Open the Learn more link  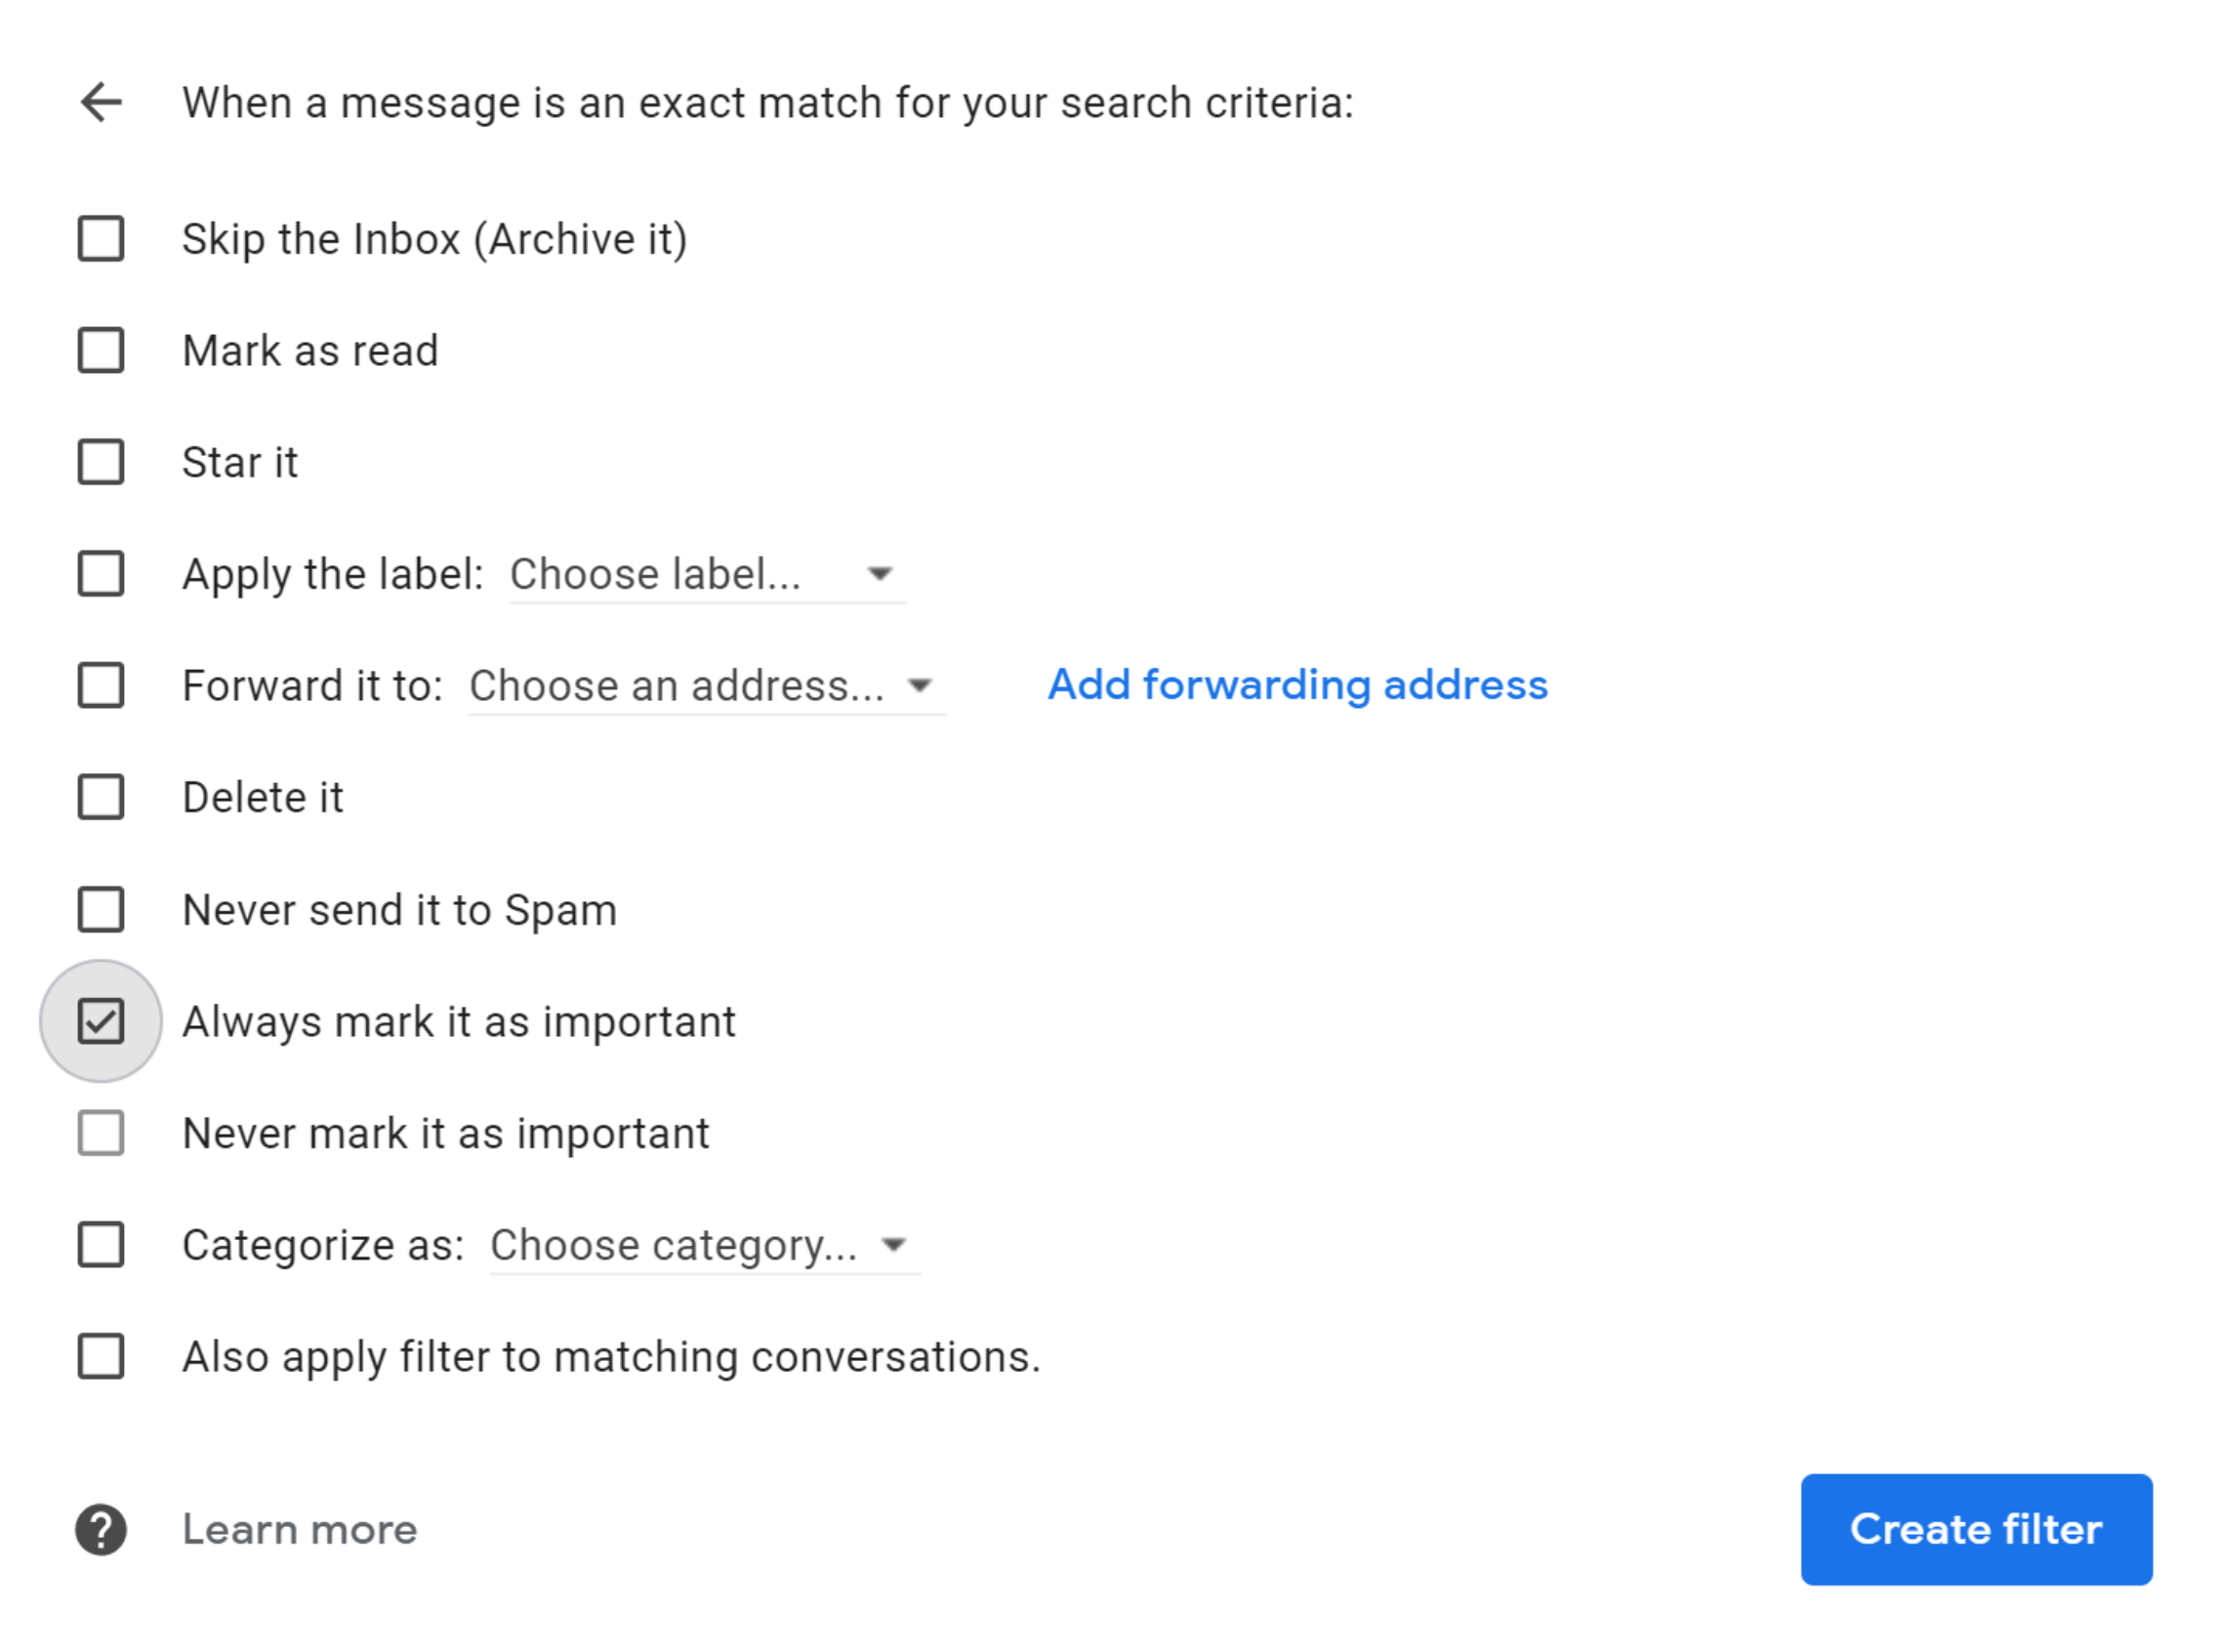tap(299, 1530)
